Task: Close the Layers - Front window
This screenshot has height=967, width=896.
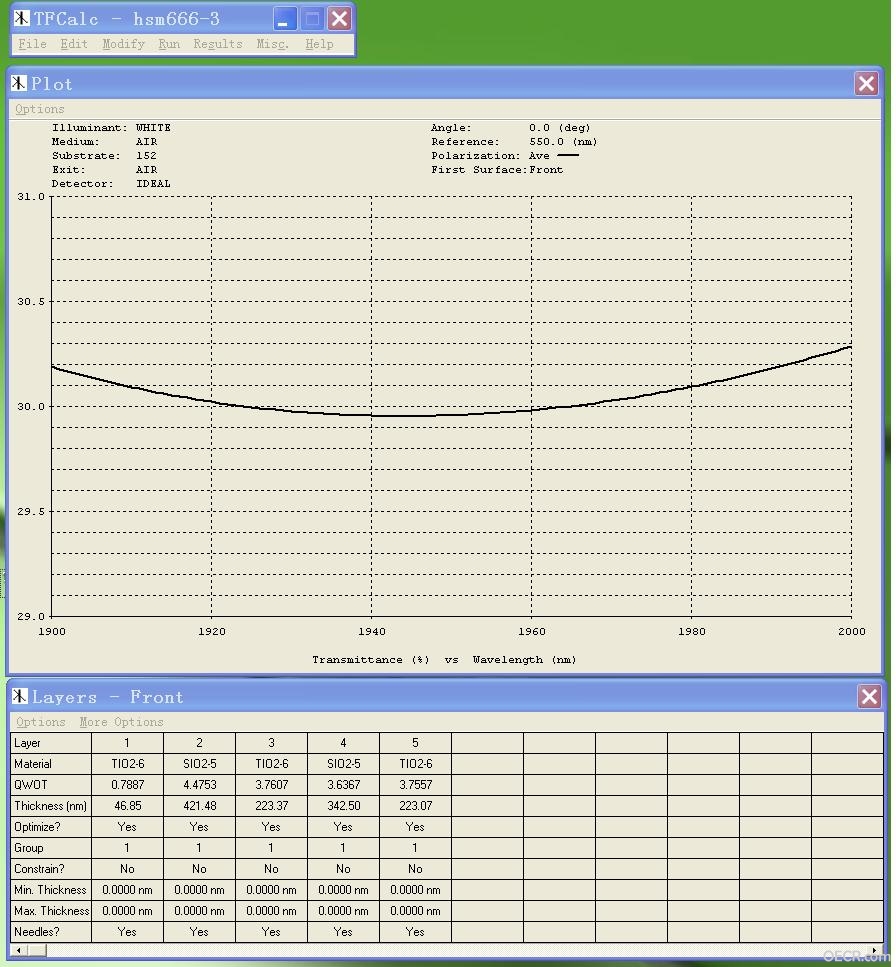Action: (869, 697)
